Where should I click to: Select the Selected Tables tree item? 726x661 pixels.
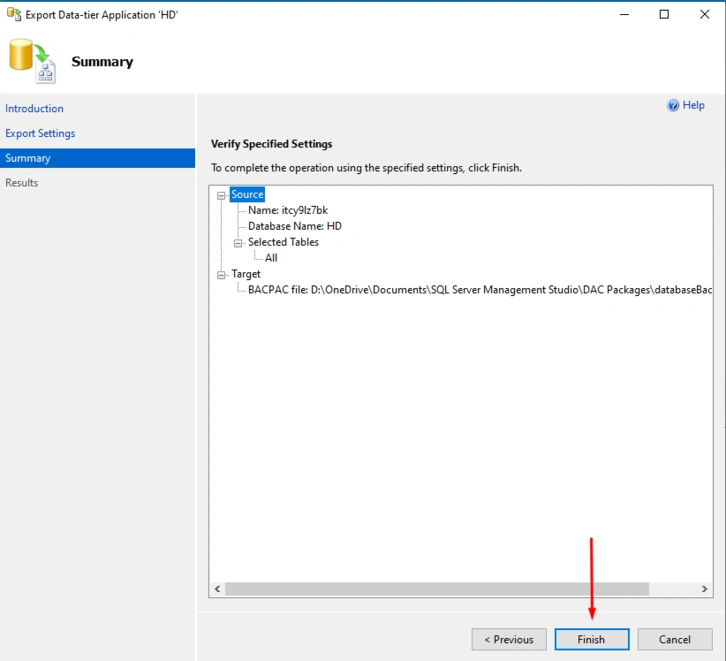283,242
